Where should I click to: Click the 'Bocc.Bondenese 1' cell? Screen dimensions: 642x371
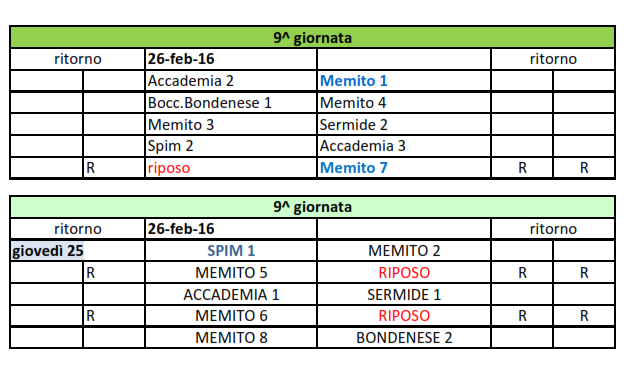click(x=231, y=103)
